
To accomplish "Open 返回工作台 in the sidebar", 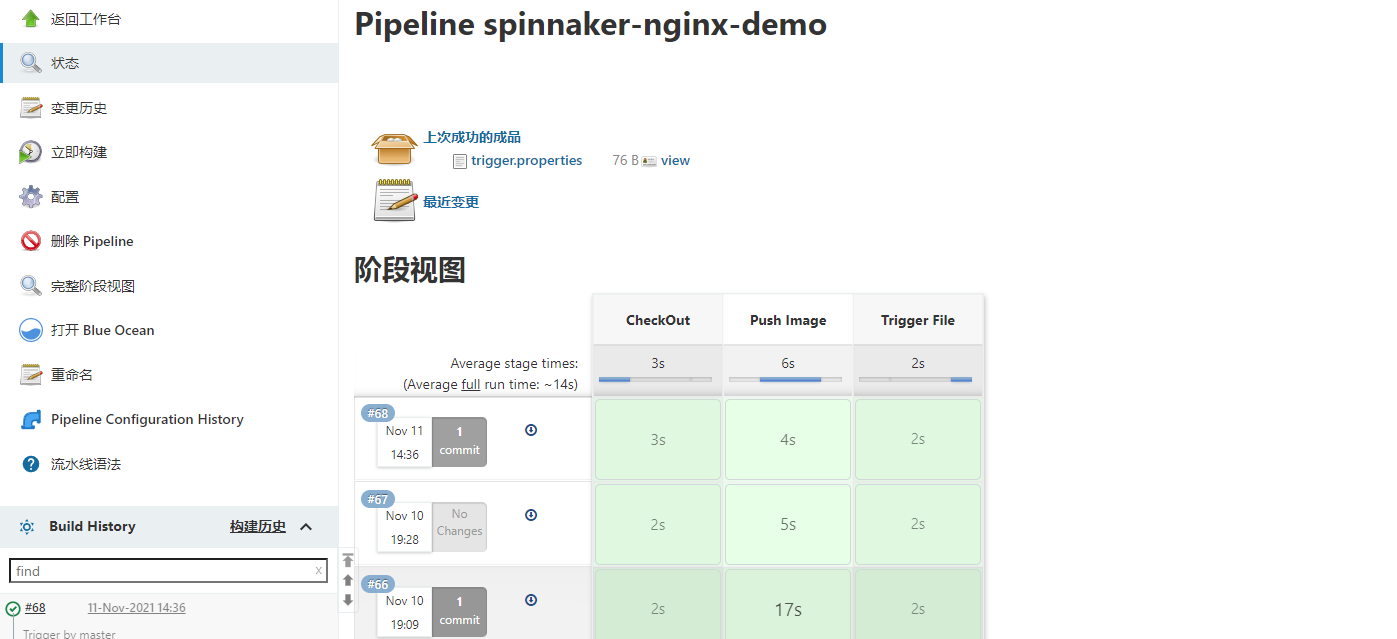I will (86, 19).
